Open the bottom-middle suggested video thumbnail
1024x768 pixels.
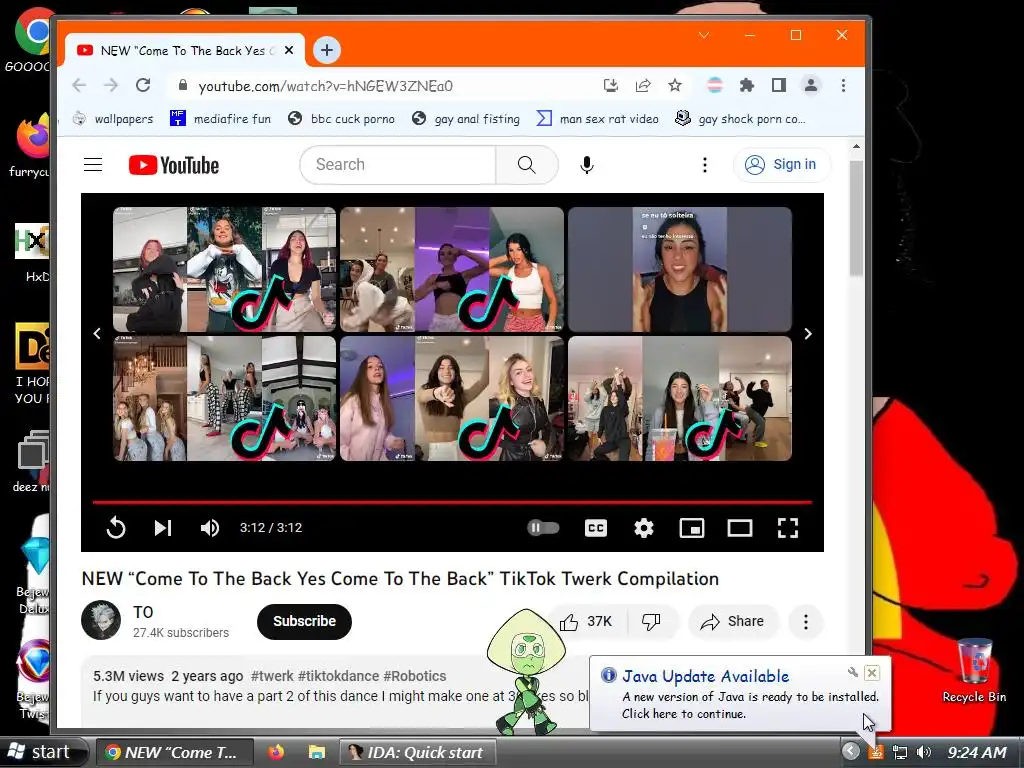[452, 398]
